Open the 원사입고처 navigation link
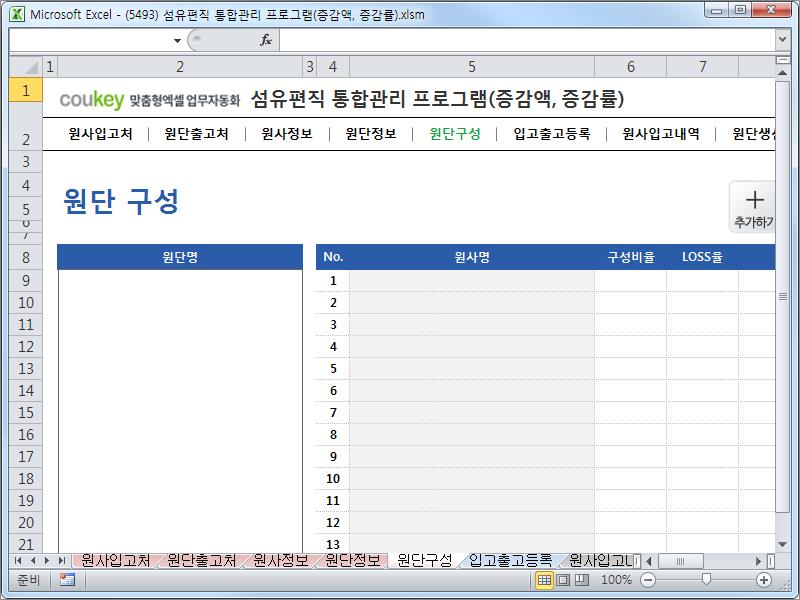The height and width of the screenshot is (600, 800). [x=101, y=134]
